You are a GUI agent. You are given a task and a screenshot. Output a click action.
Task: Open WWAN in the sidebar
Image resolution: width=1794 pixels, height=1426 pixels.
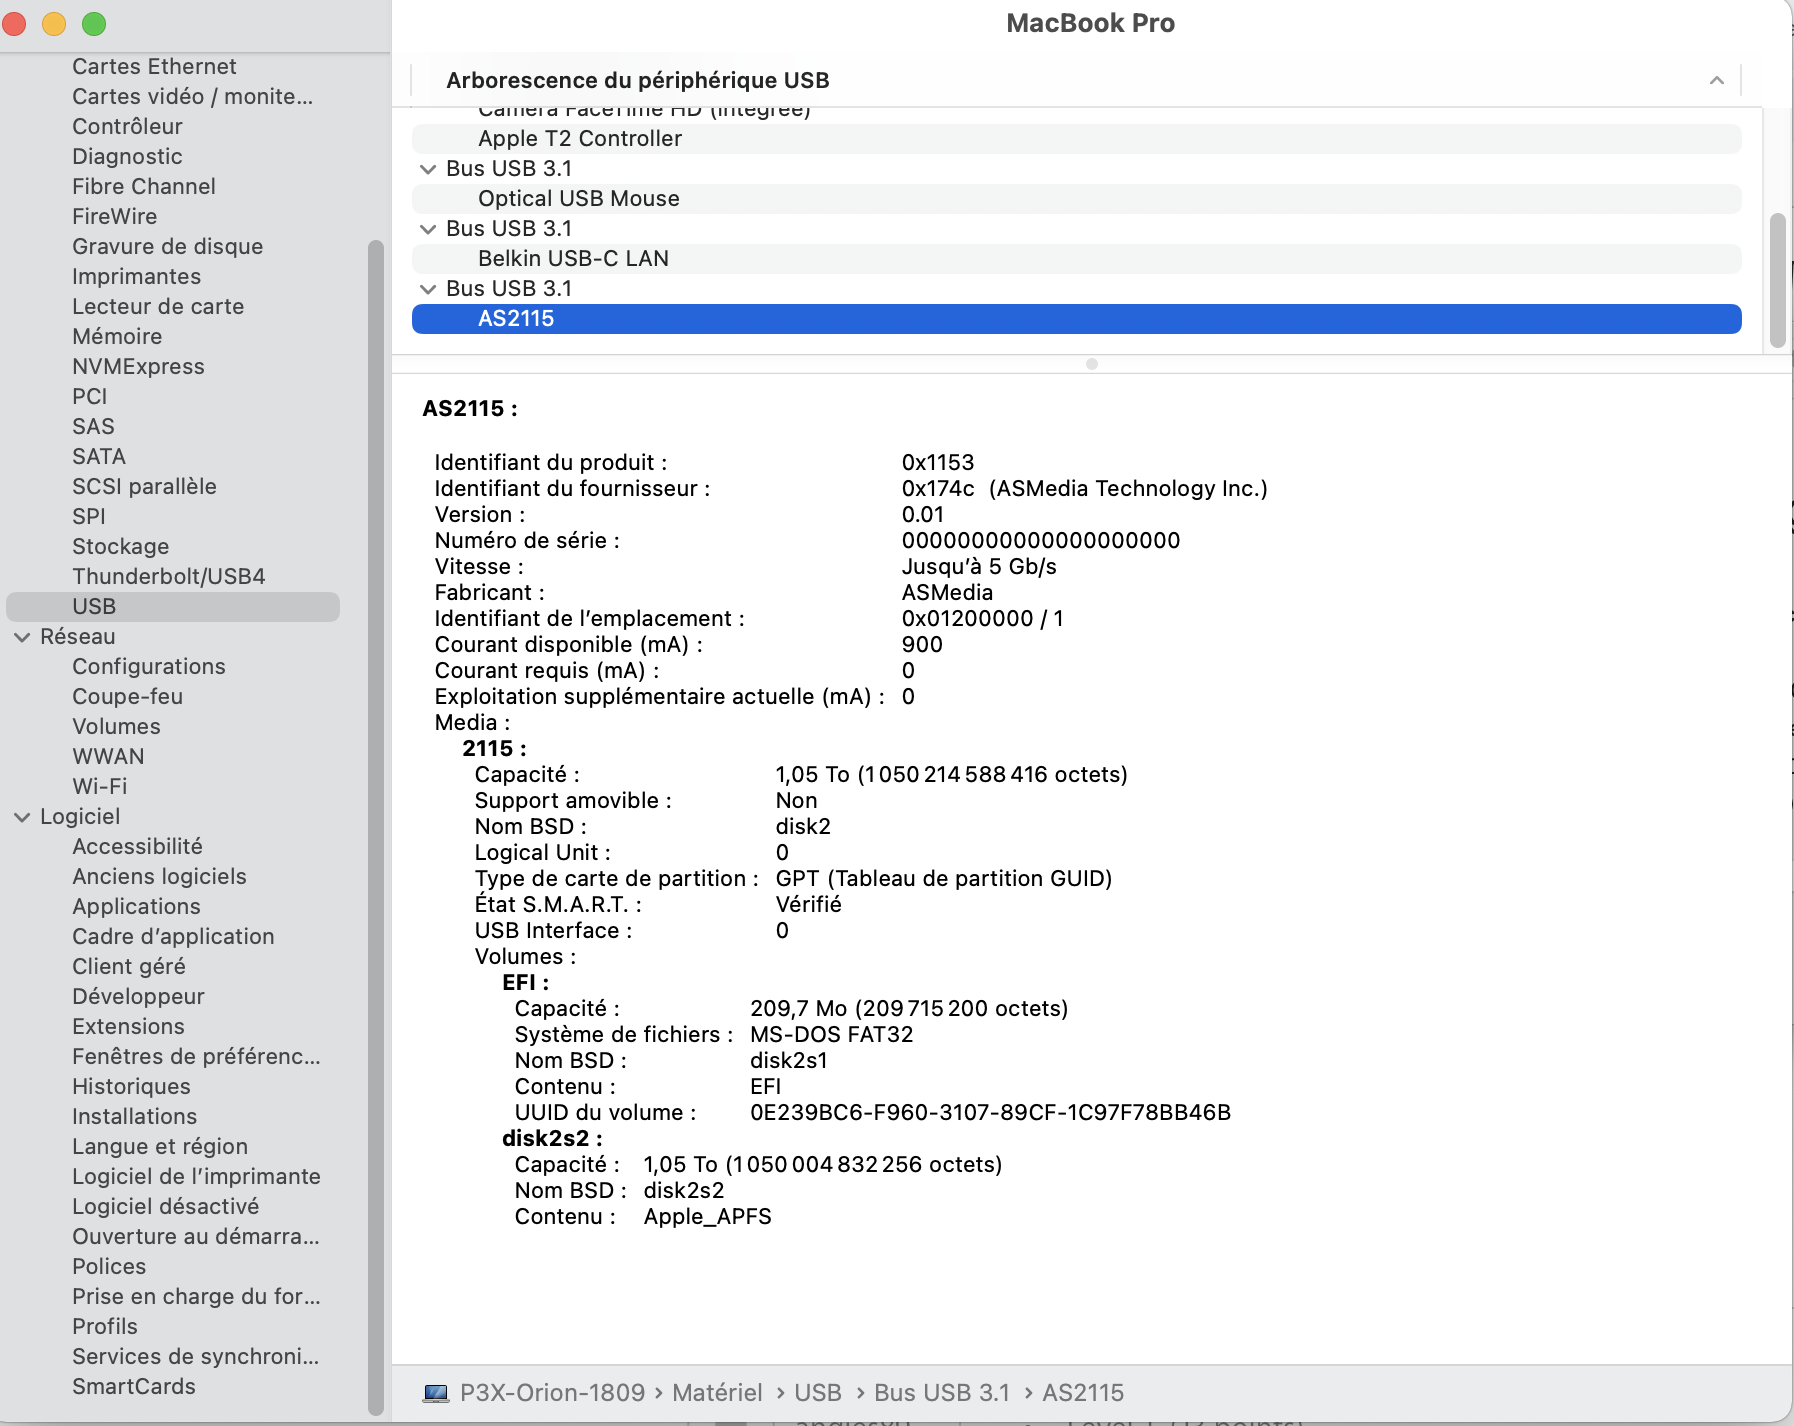click(x=108, y=757)
